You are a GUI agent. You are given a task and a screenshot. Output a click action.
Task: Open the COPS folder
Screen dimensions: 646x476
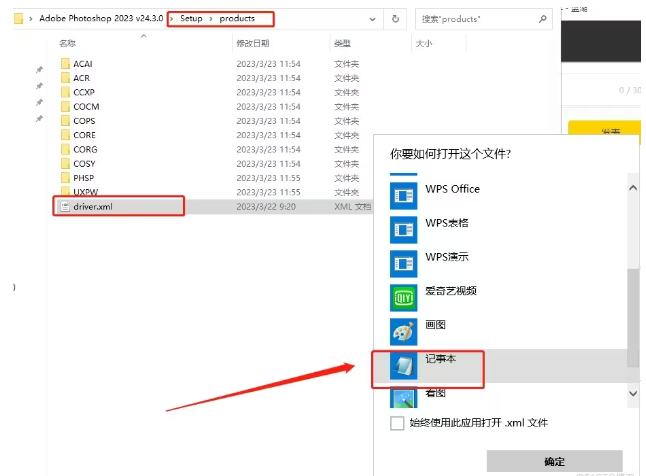pyautogui.click(x=84, y=121)
